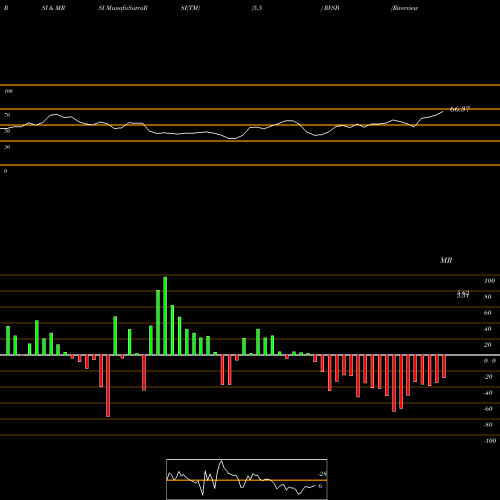The width and height of the screenshot is (500, 500).
Task: Click the MR axis label 20
Action: point(488,345)
